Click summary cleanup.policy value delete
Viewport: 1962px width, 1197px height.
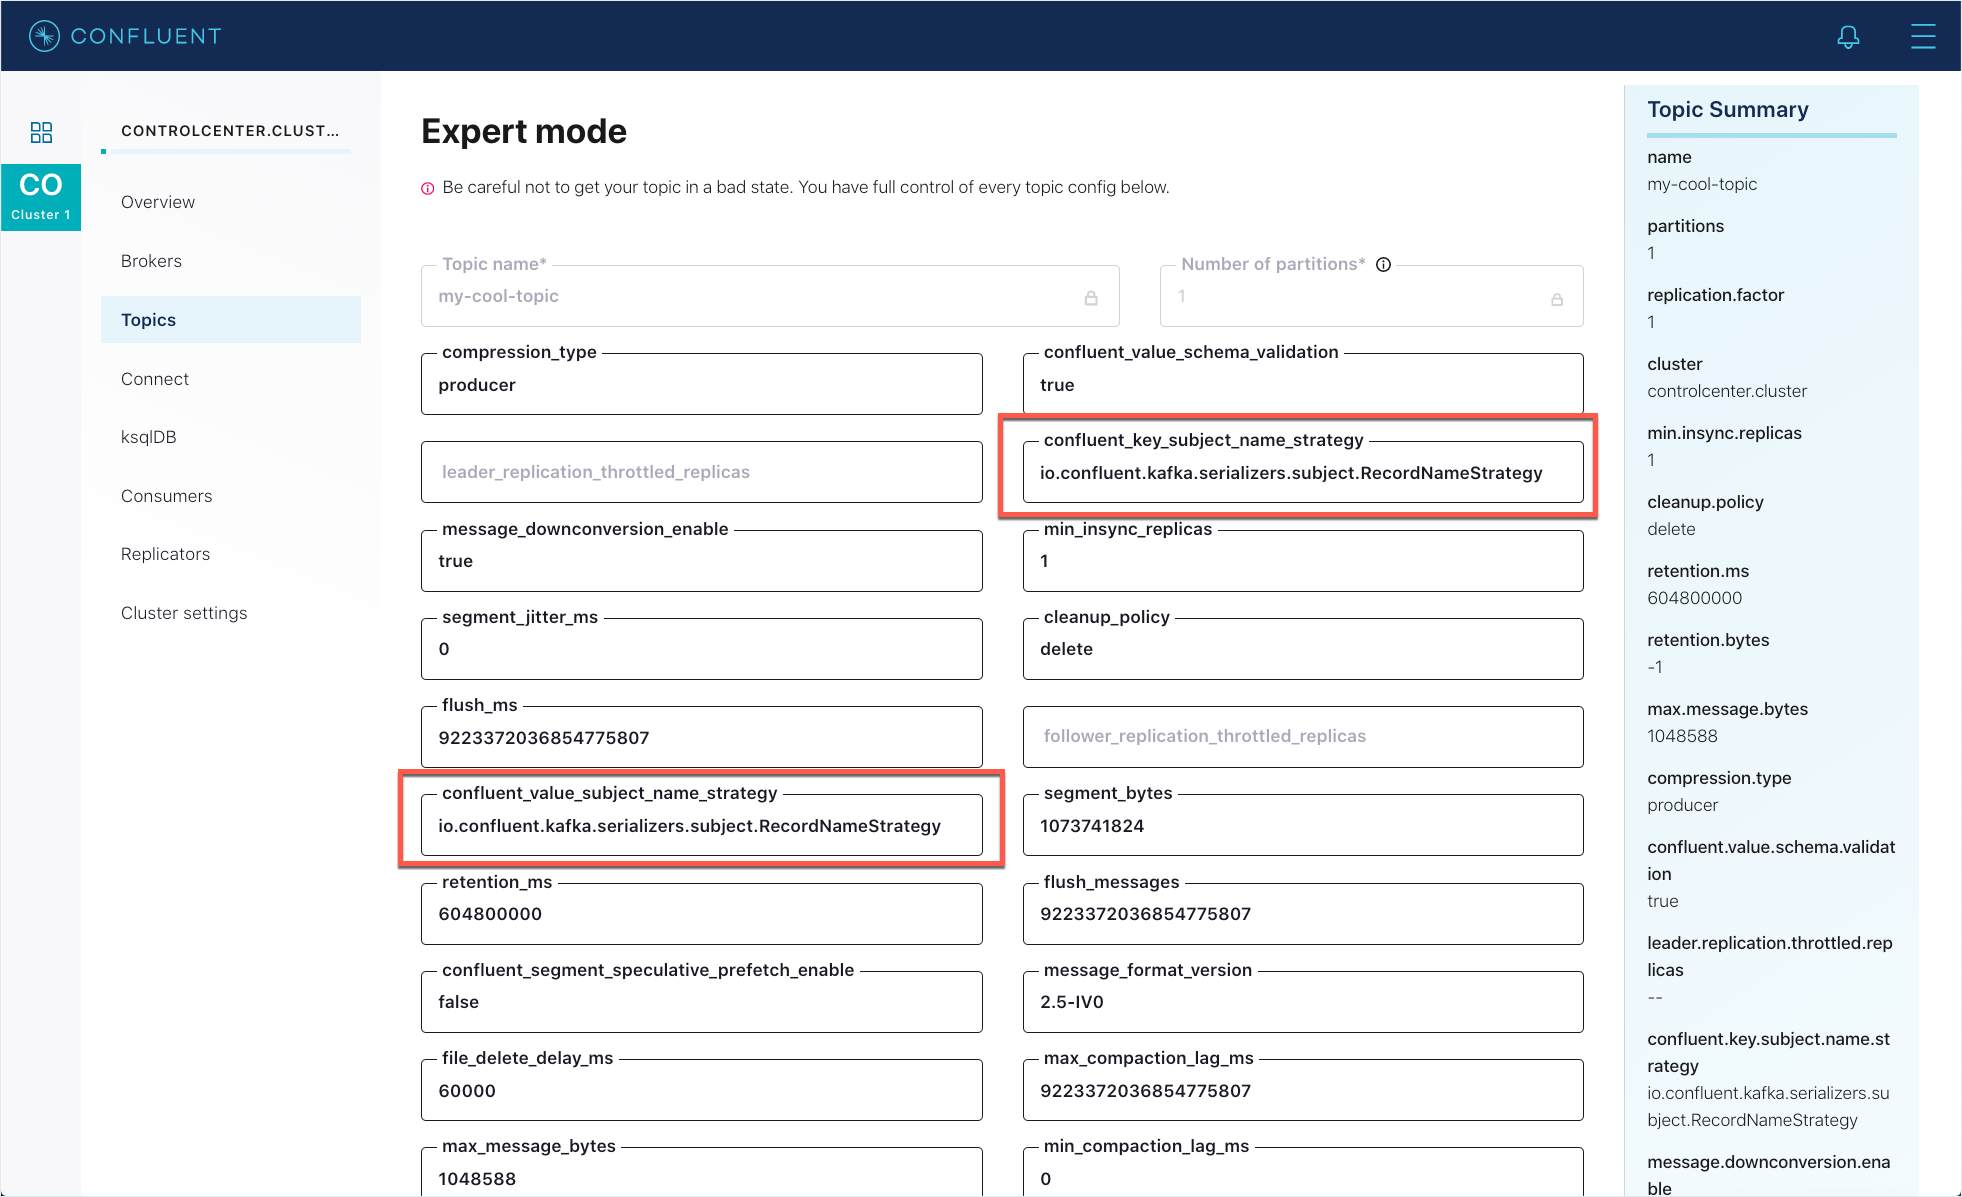click(x=1671, y=529)
